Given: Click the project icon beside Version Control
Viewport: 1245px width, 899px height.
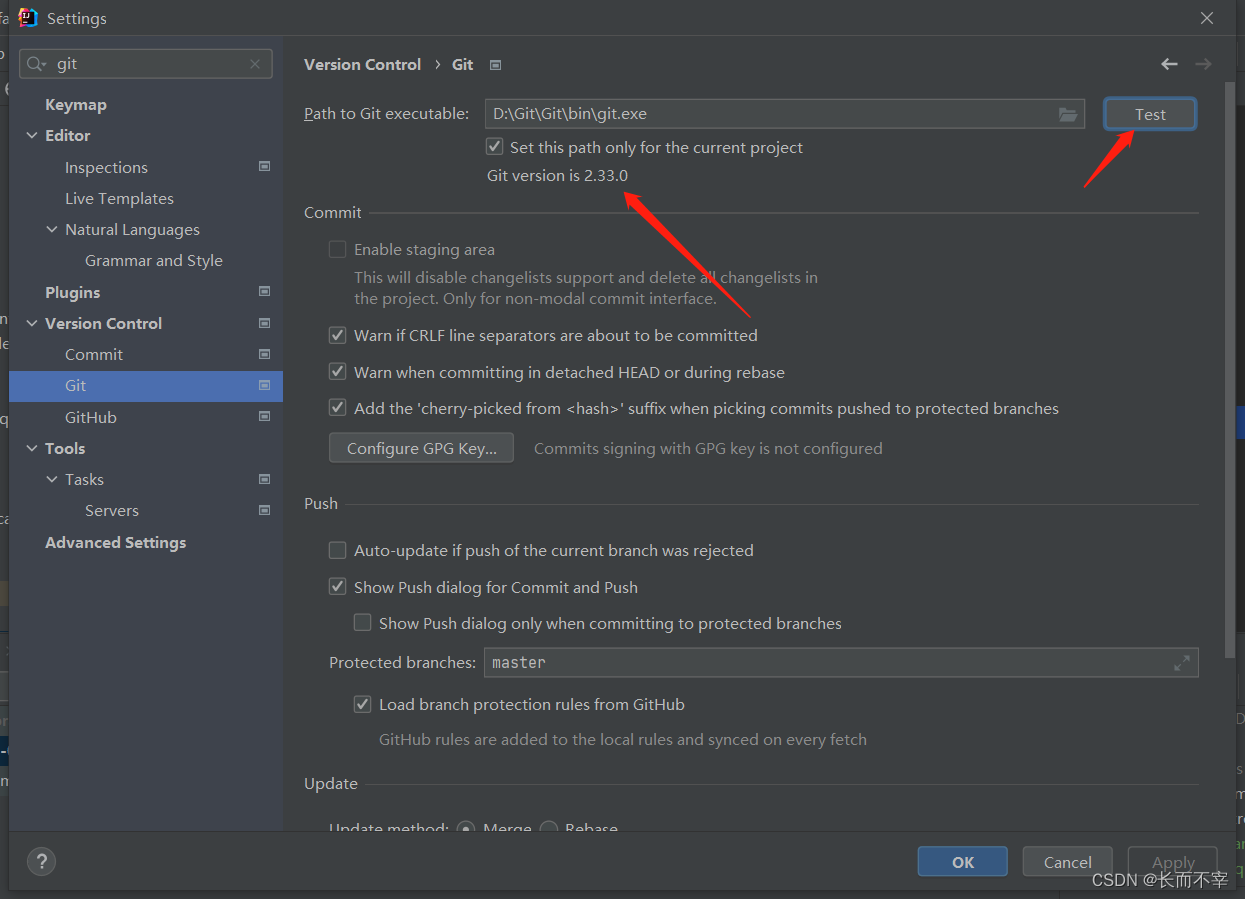Looking at the screenshot, I should coord(264,323).
